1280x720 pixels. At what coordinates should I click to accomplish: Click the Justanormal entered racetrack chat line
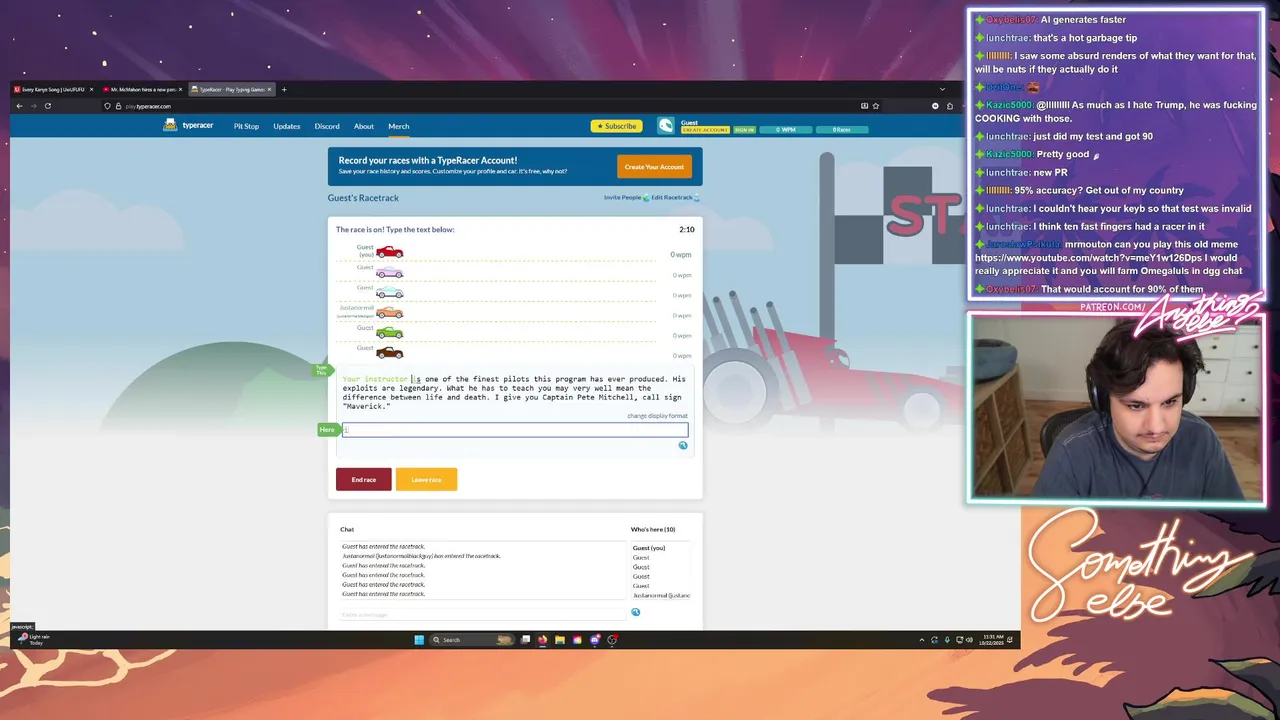421,556
